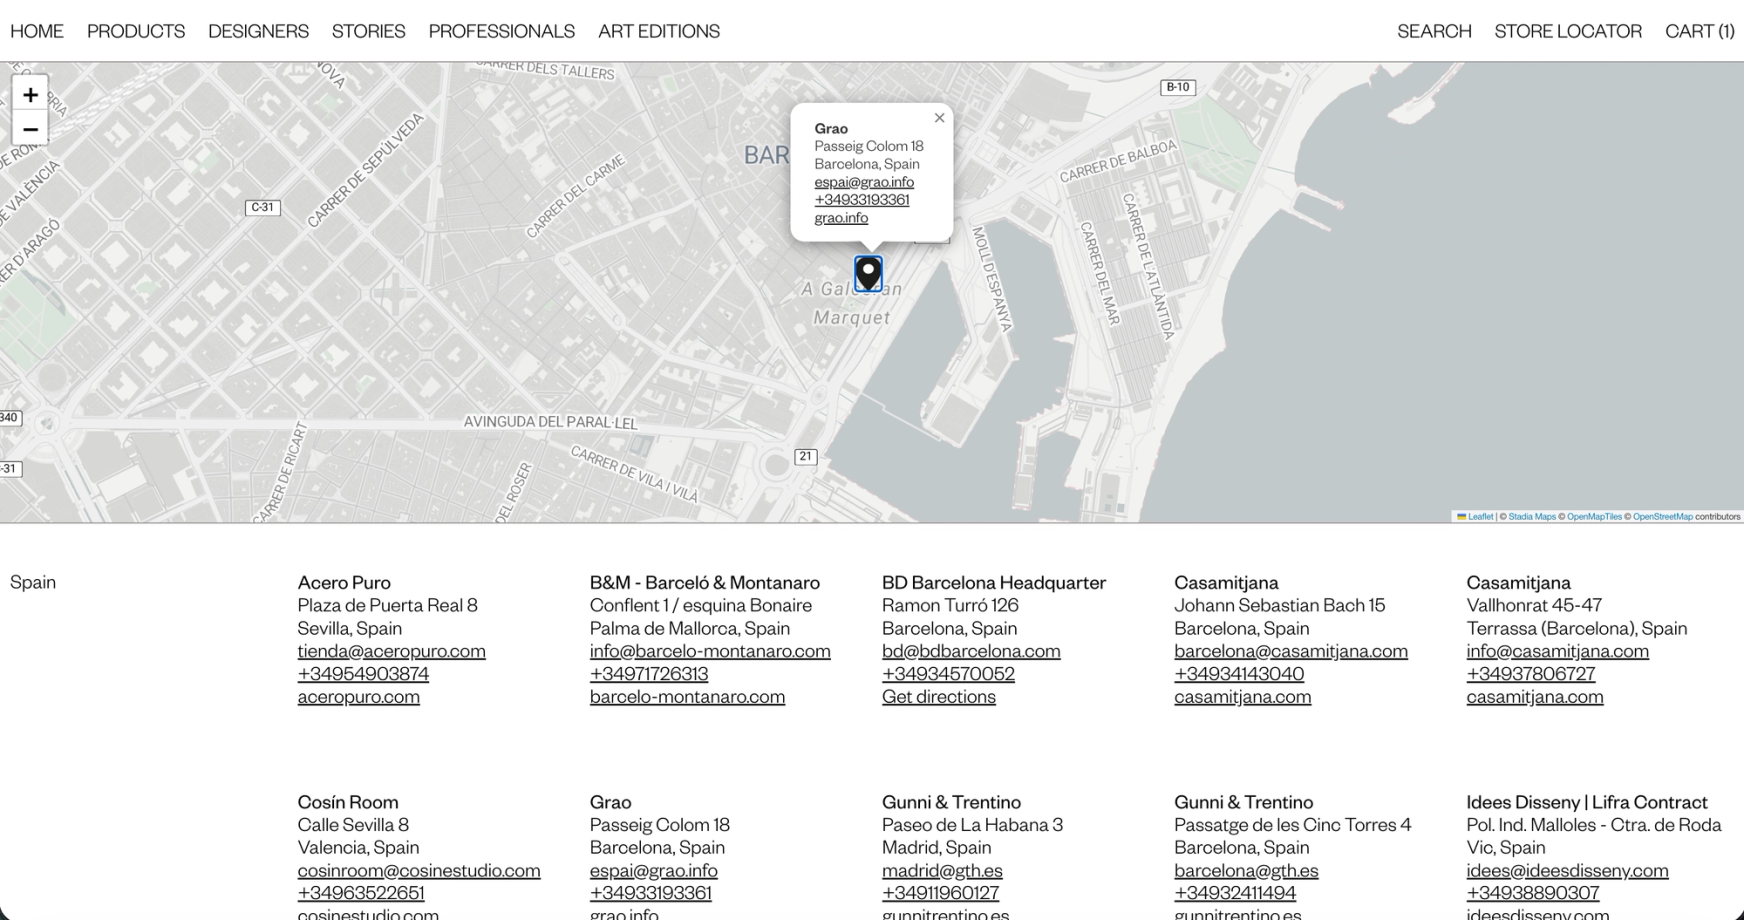Open the STORIES section
The image size is (1744, 920).
368,31
